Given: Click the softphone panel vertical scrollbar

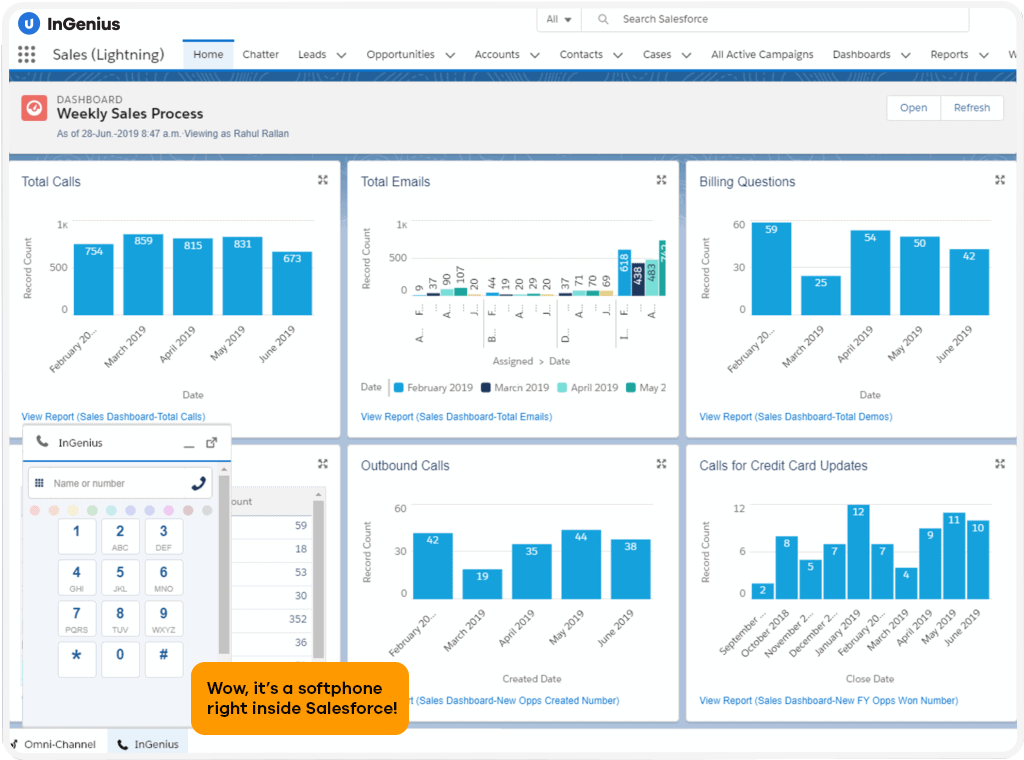Looking at the screenshot, I should click(224, 565).
